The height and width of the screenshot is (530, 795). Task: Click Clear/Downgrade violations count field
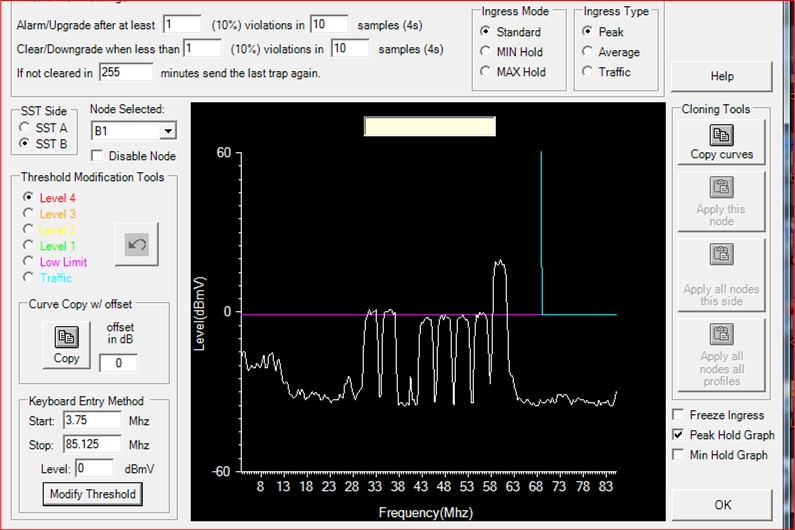coord(202,49)
